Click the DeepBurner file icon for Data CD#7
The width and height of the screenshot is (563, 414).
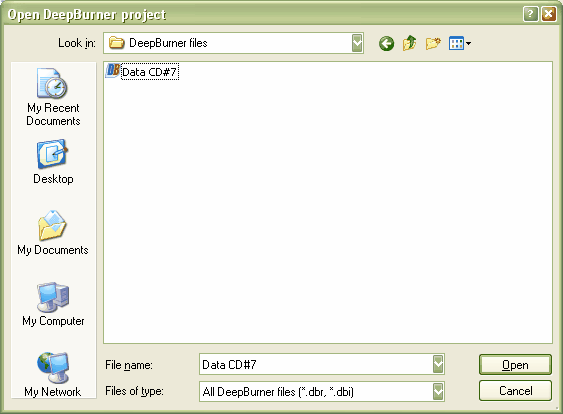(113, 70)
